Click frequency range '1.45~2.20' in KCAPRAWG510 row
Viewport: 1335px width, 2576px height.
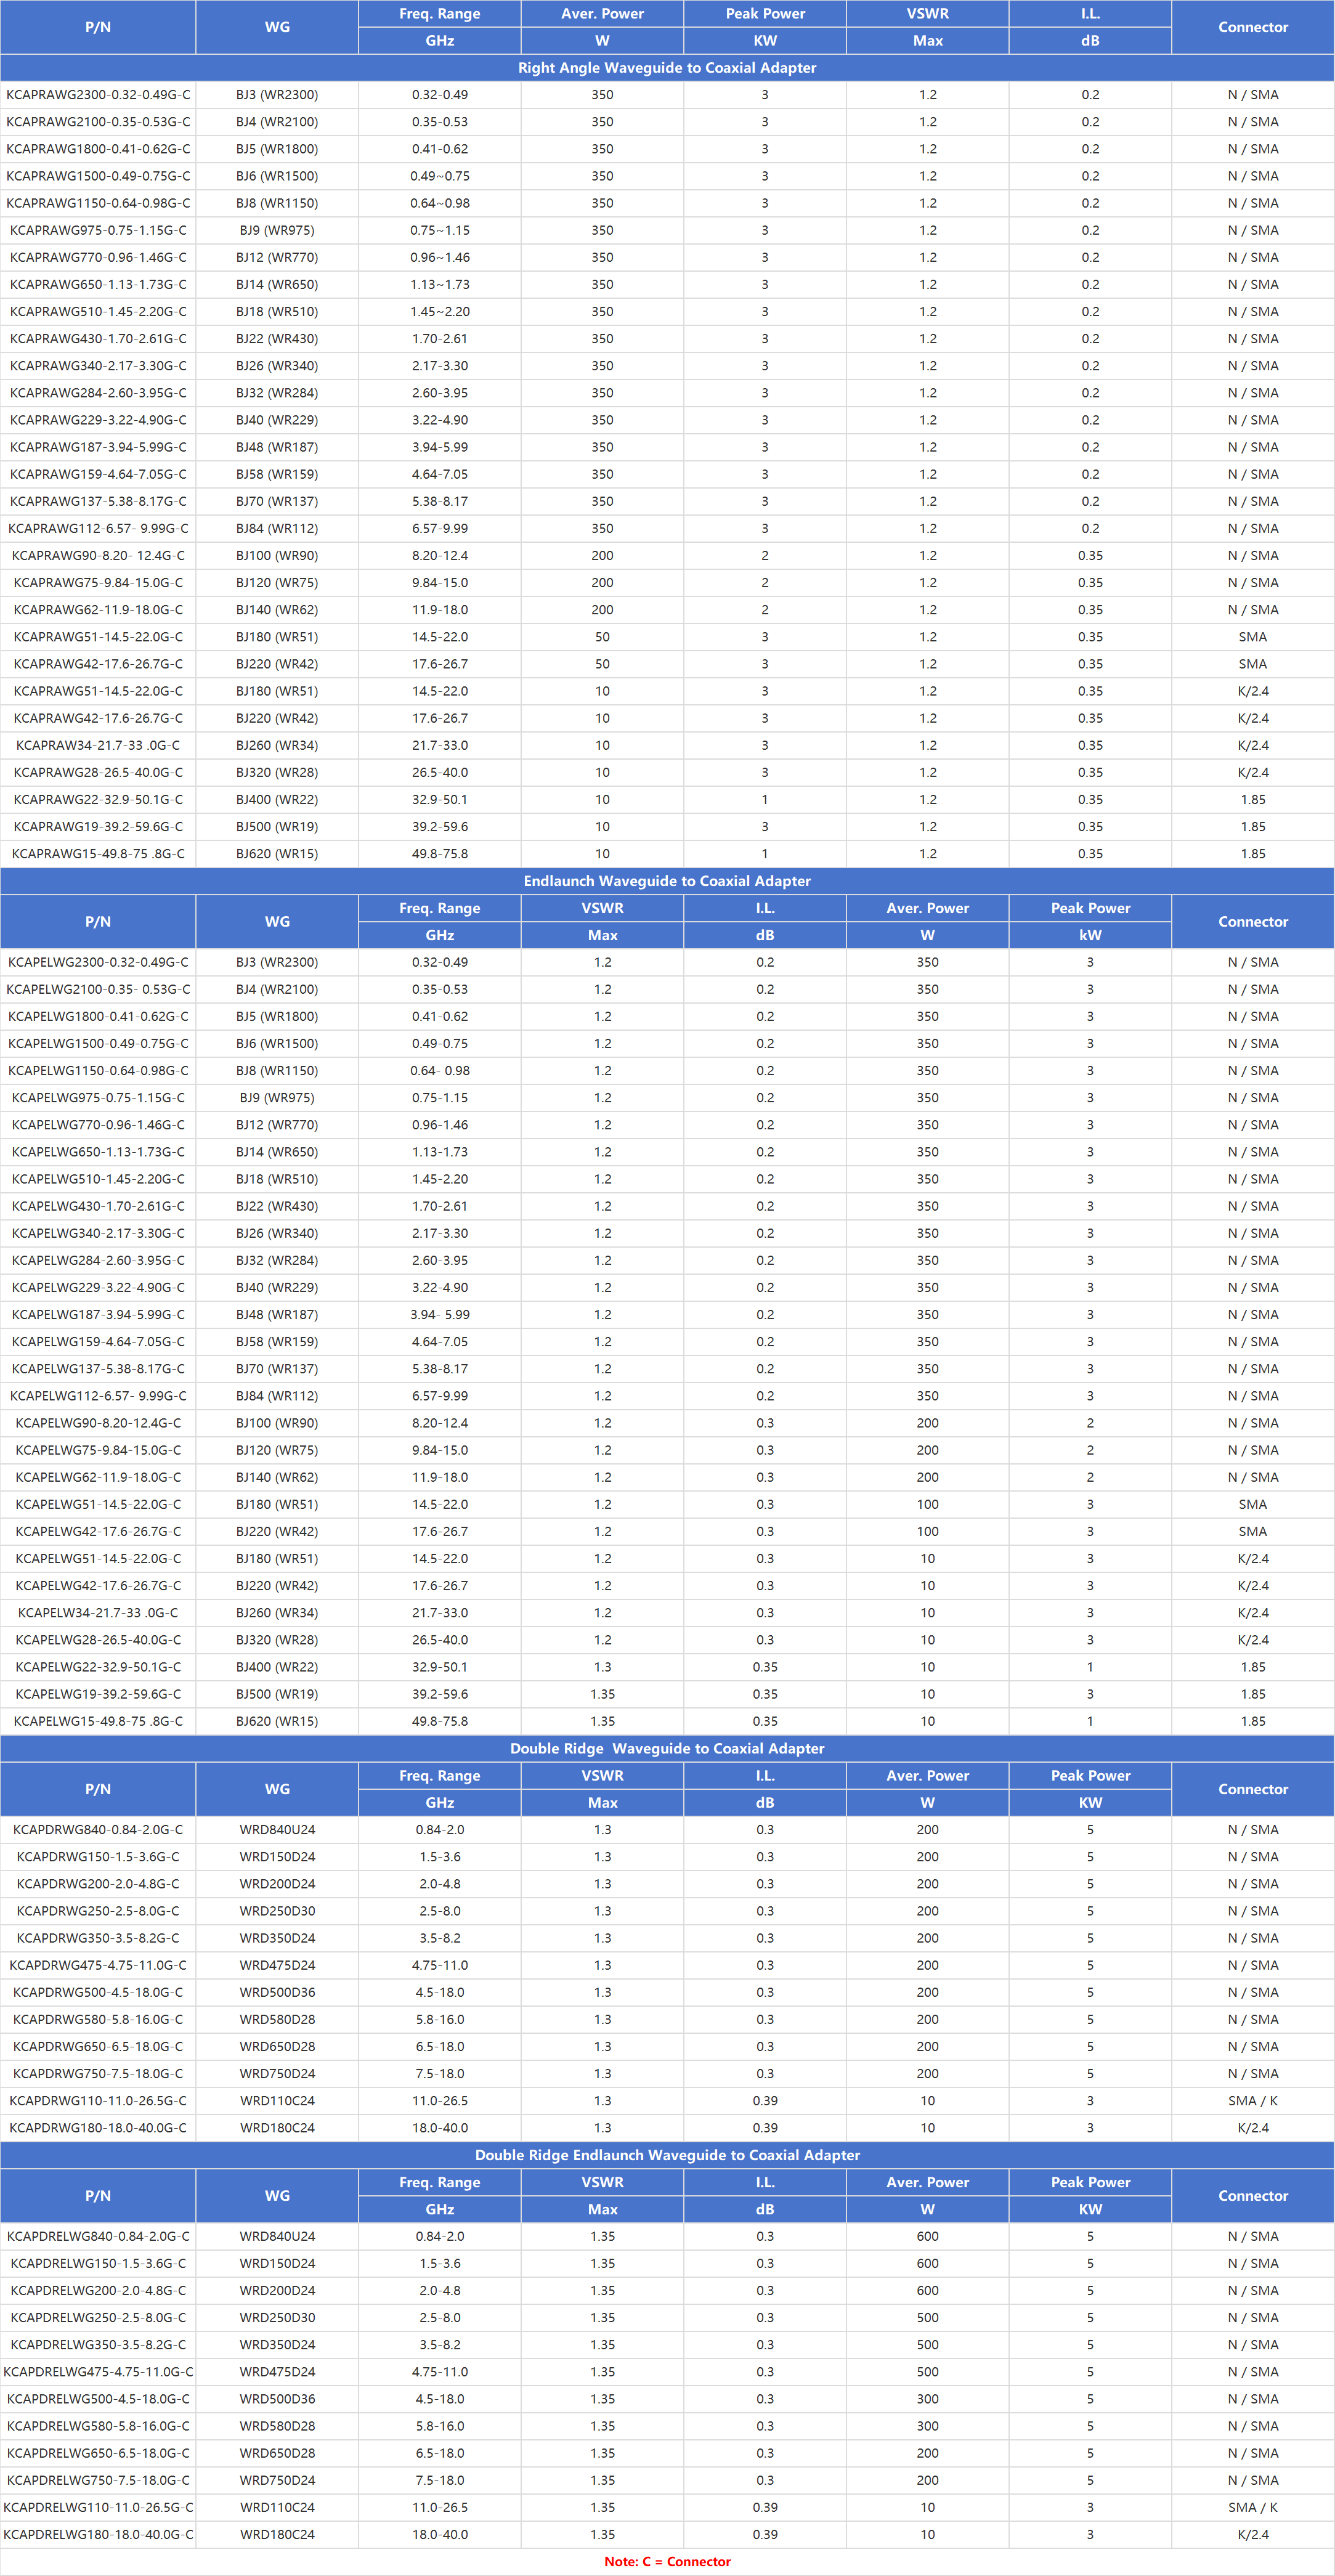(x=440, y=311)
